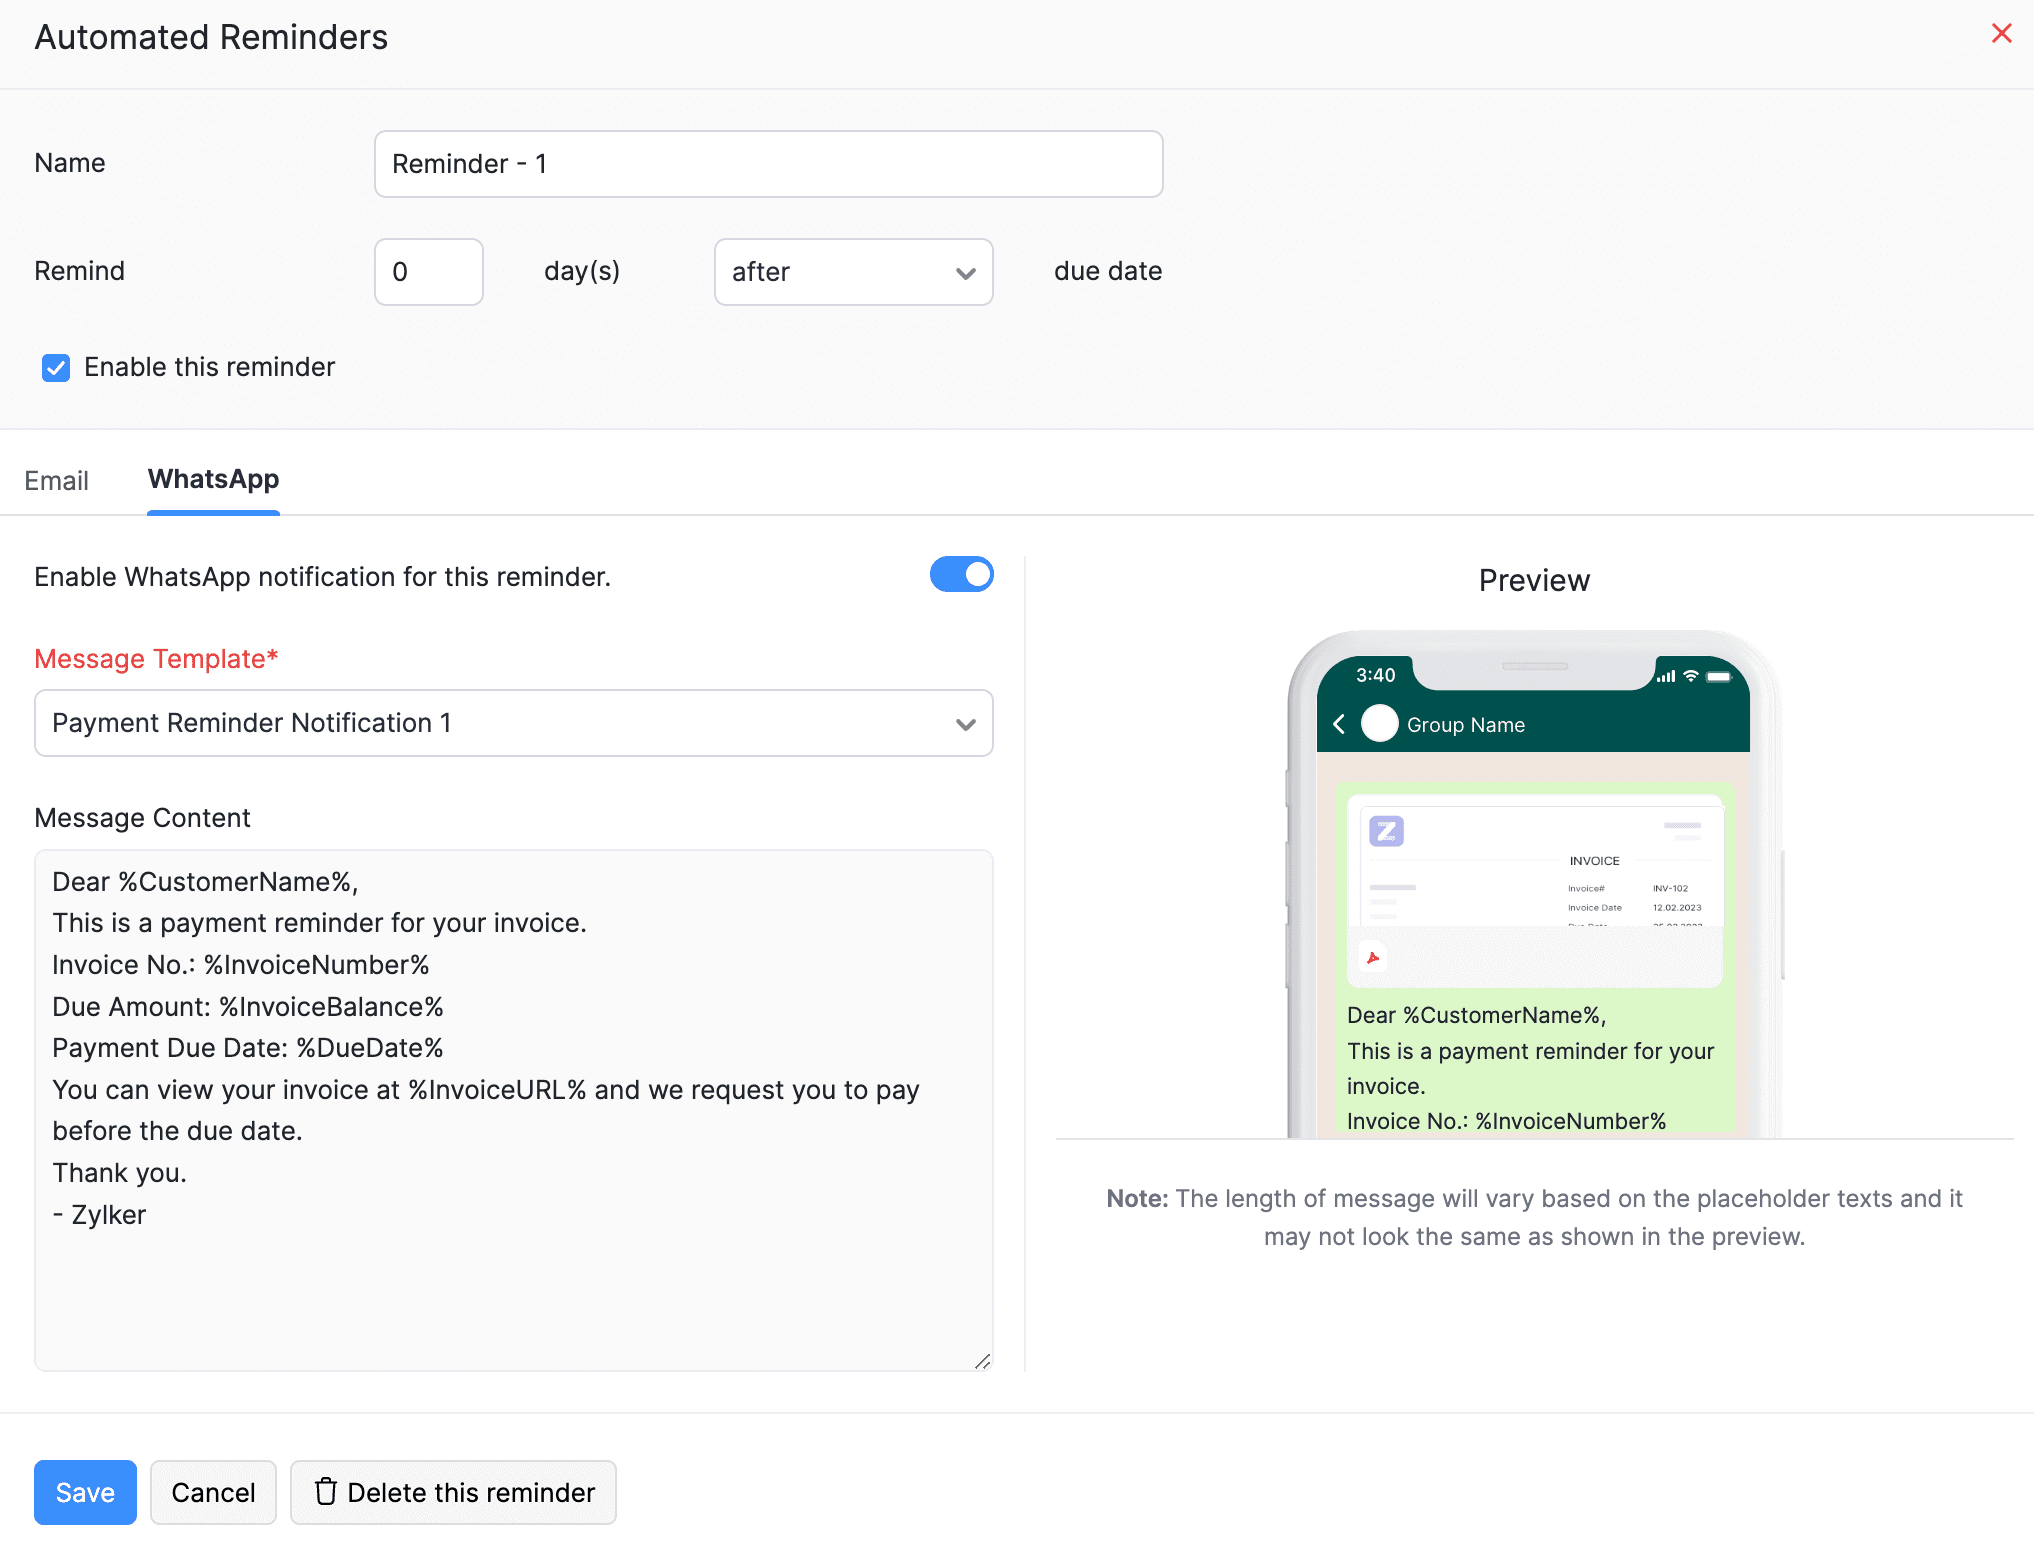The image size is (2034, 1552).
Task: Toggle WhatsApp notification for this reminder
Action: [x=961, y=574]
